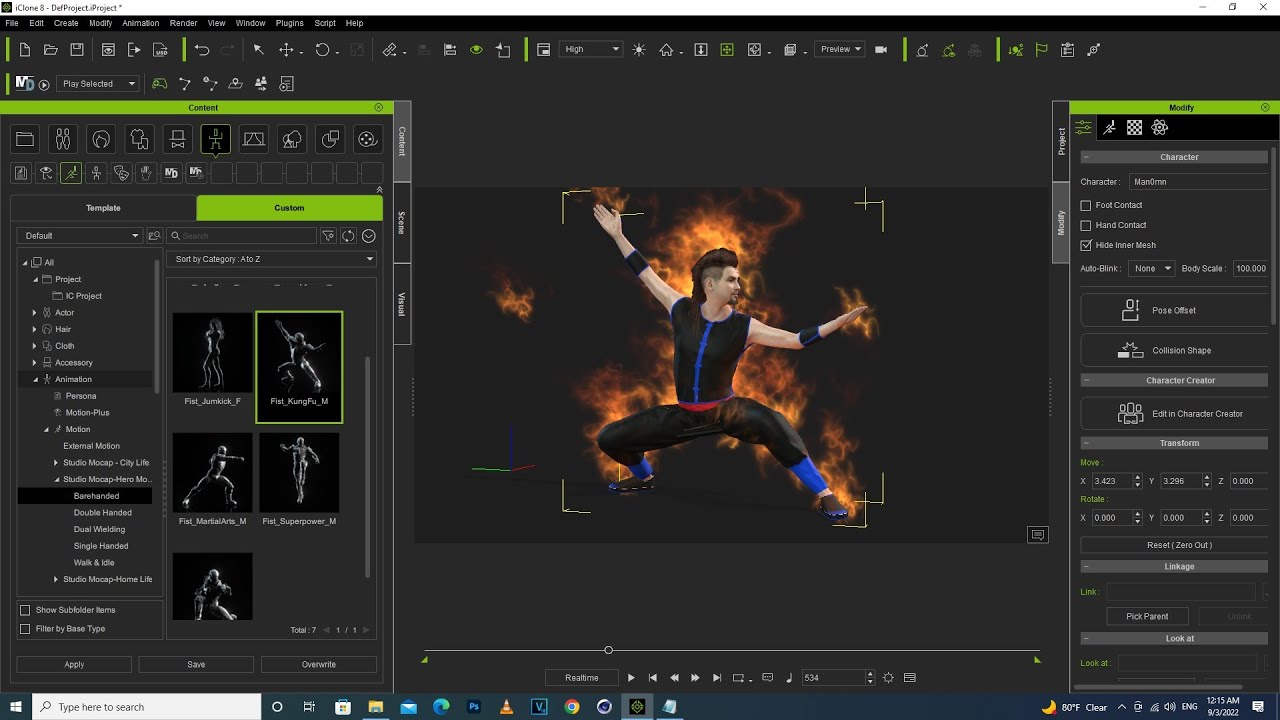The image size is (1280, 720).
Task: Enable the Hand Contact checkbox
Action: tap(1086, 225)
